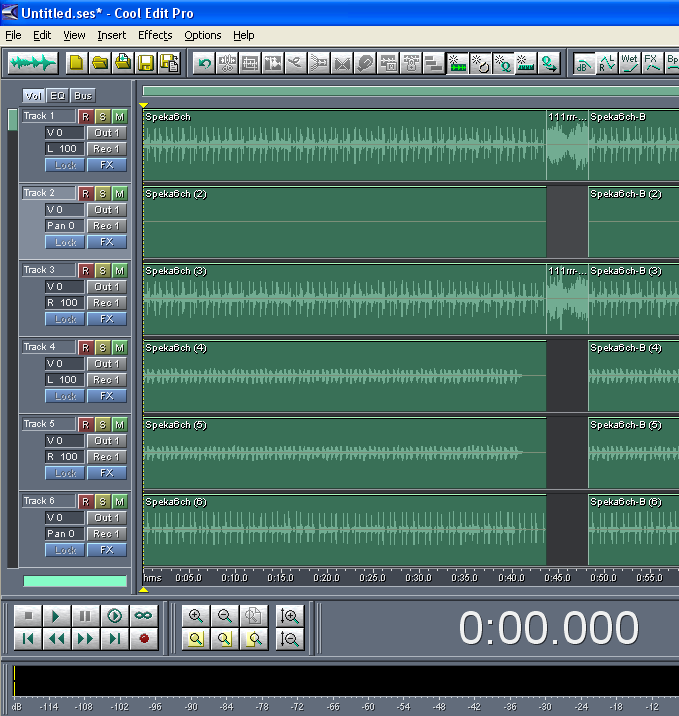This screenshot has width=679, height=716.
Task: Open Rec 1 input selector for Track 6
Action: [107, 534]
